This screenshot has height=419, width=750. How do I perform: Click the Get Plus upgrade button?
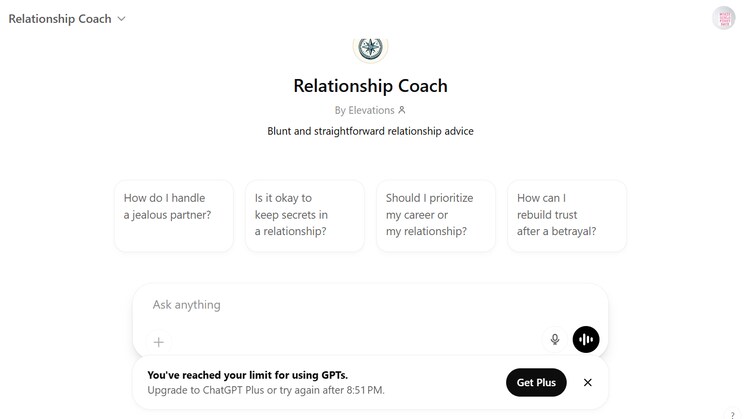[536, 382]
